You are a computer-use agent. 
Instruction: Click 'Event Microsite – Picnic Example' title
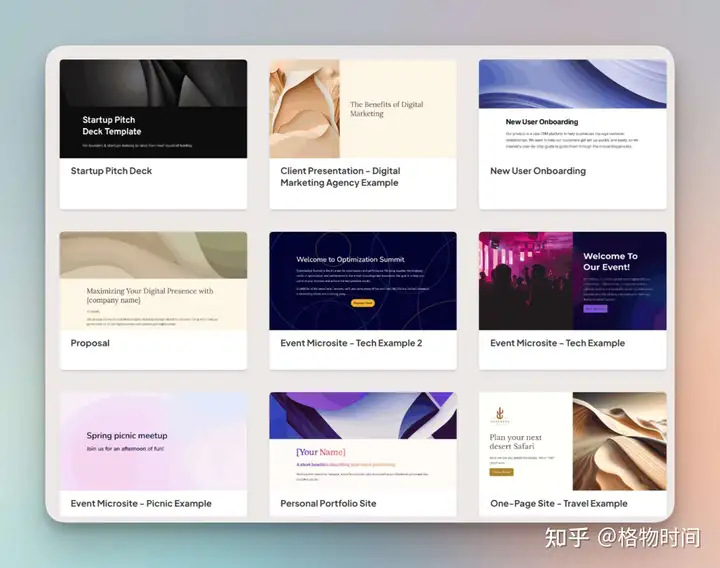click(141, 503)
